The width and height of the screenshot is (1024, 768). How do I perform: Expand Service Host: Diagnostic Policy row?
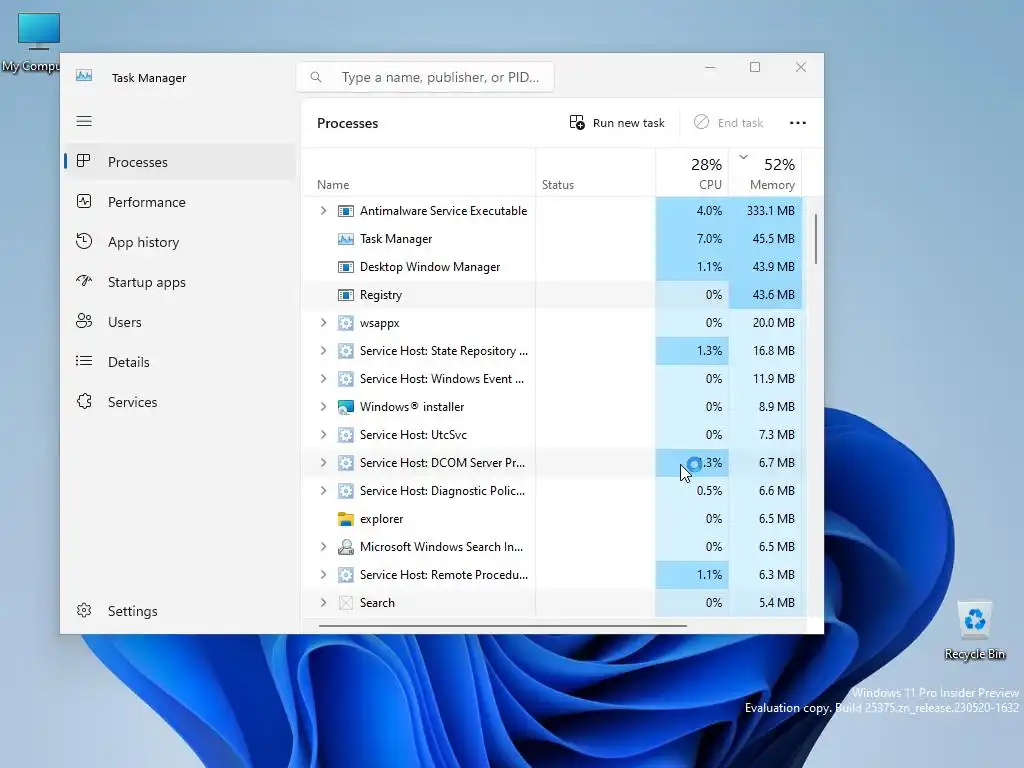[x=323, y=490]
